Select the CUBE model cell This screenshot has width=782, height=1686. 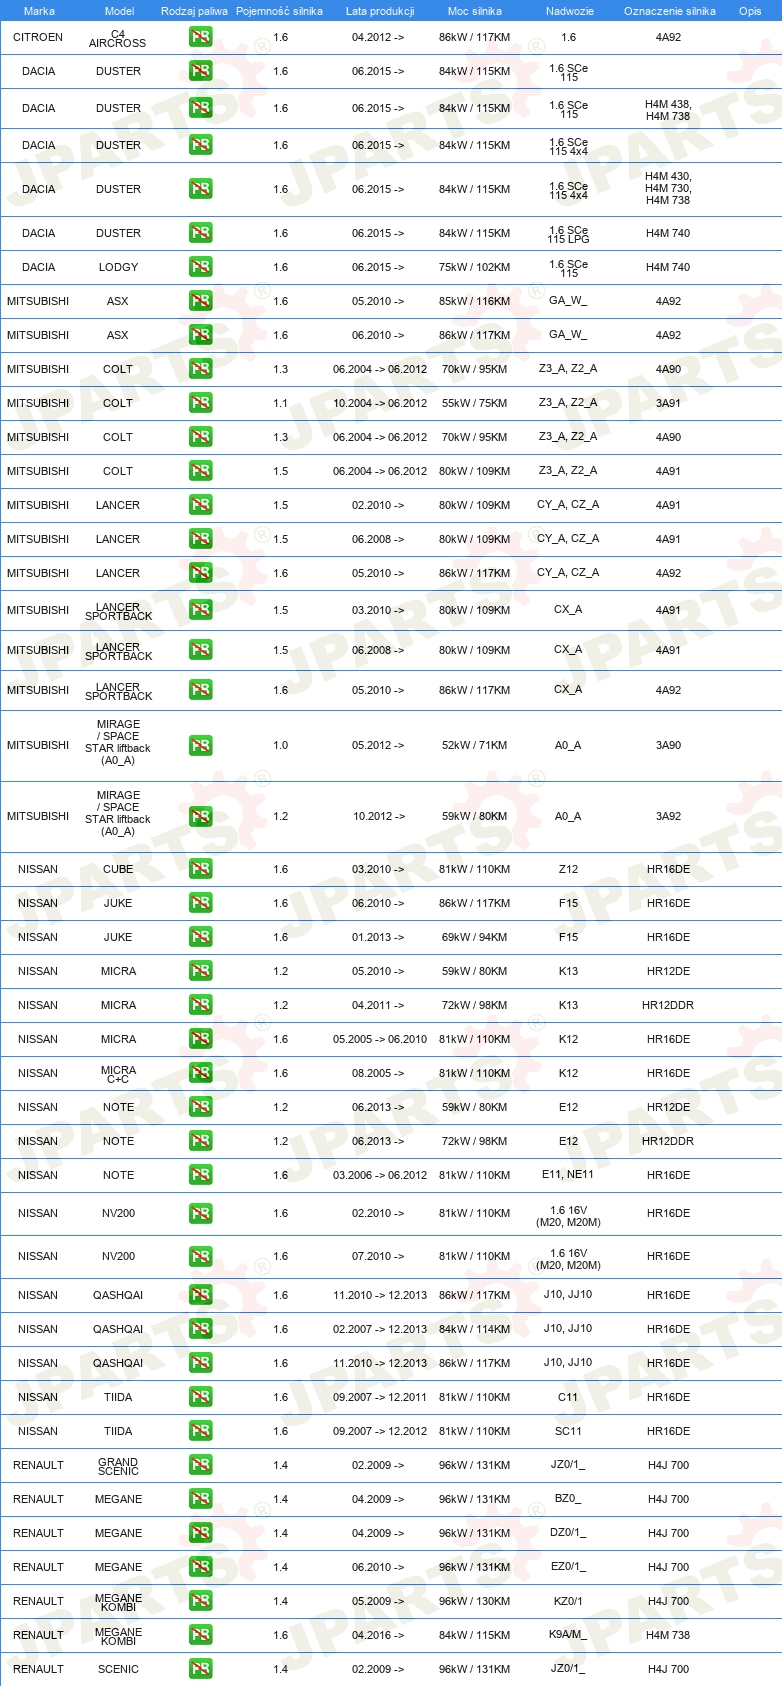pos(118,869)
